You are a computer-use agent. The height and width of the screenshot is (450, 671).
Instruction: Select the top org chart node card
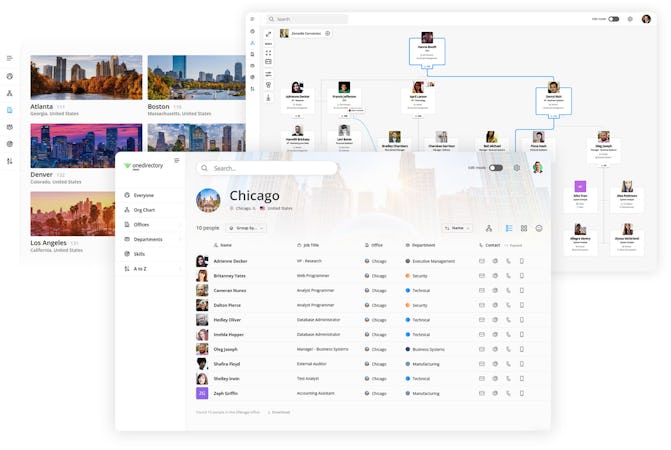(x=427, y=51)
